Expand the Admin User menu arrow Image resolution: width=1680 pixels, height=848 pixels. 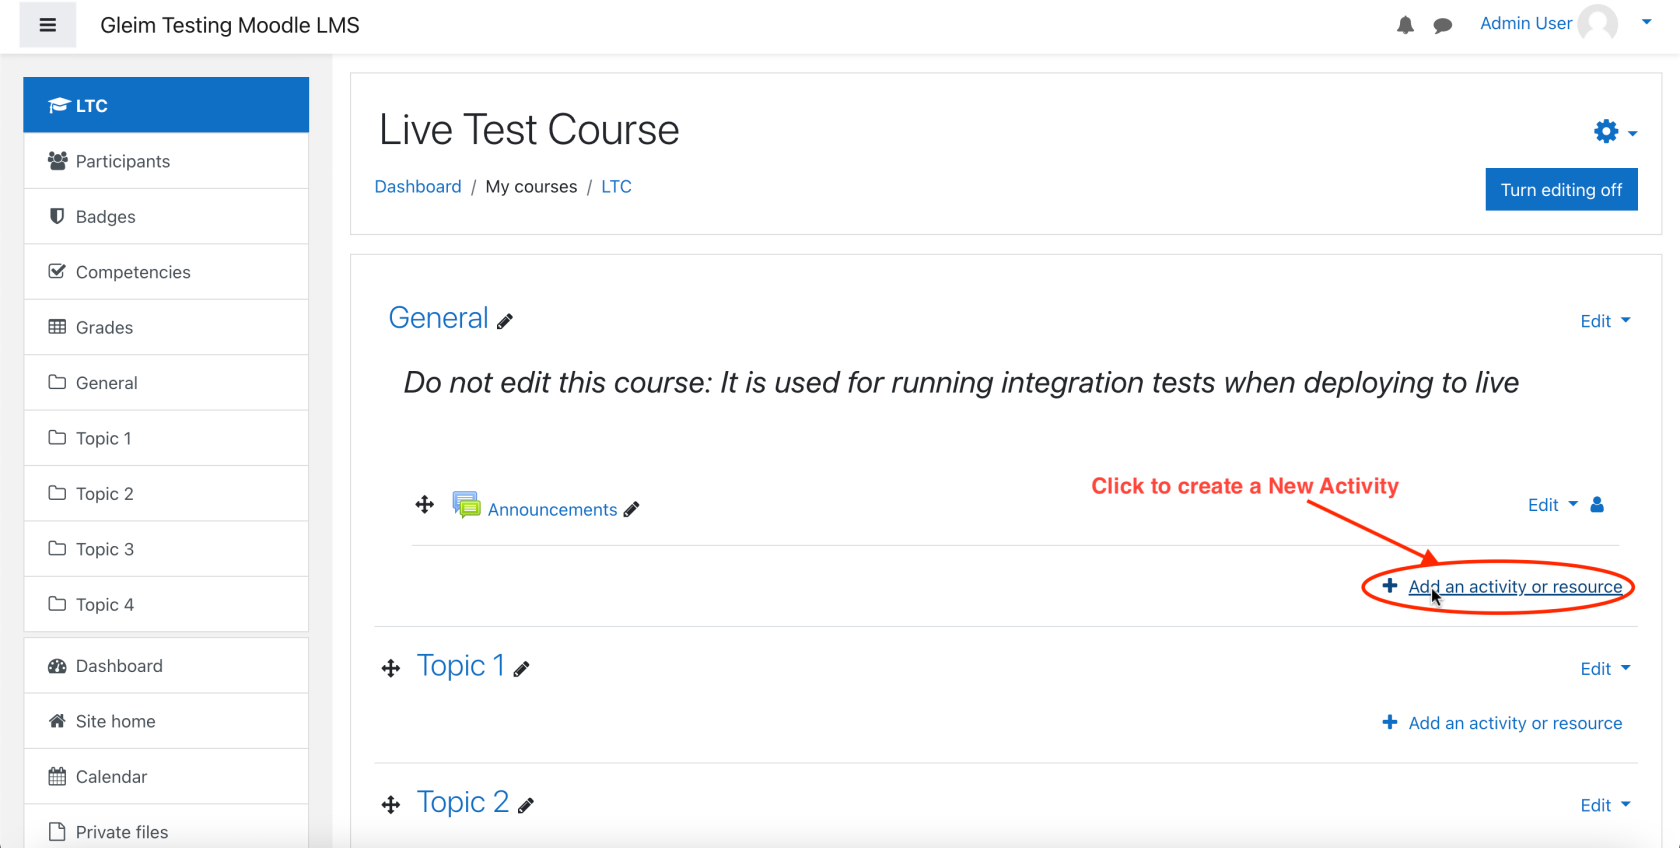click(x=1646, y=22)
